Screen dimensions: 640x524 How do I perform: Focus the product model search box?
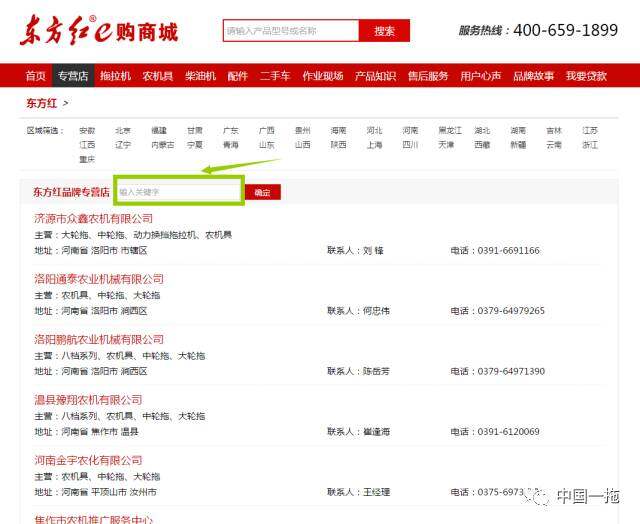[x=291, y=31]
